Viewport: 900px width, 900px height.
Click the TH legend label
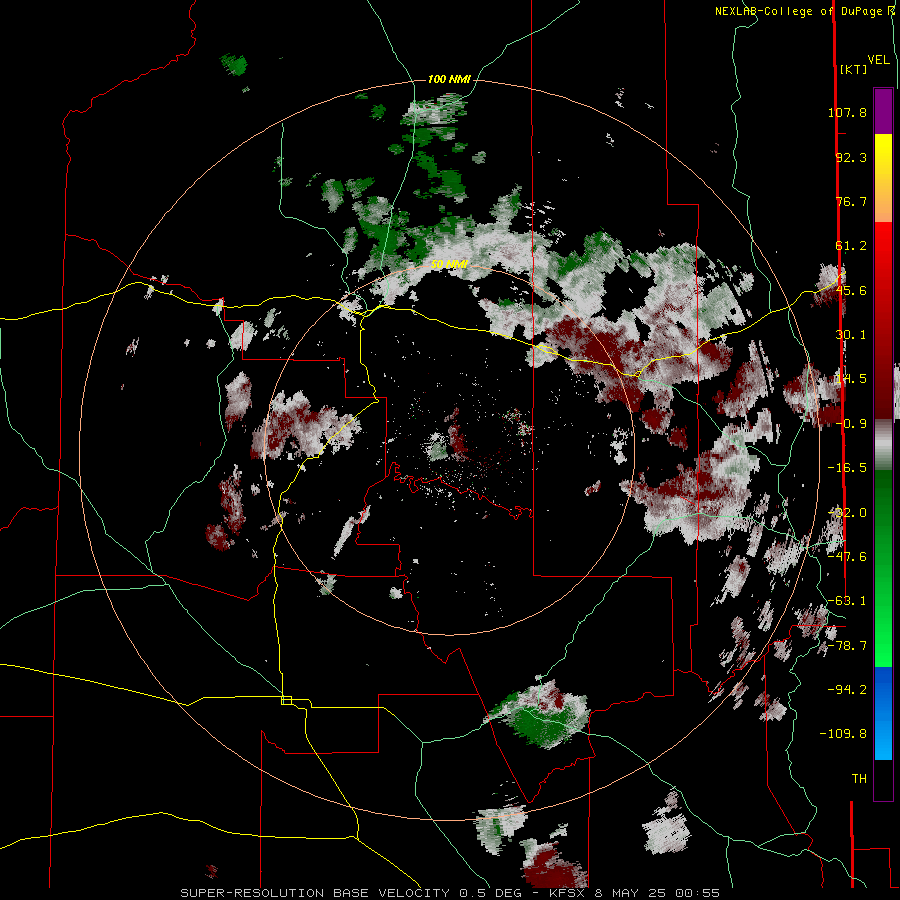pyautogui.click(x=859, y=779)
